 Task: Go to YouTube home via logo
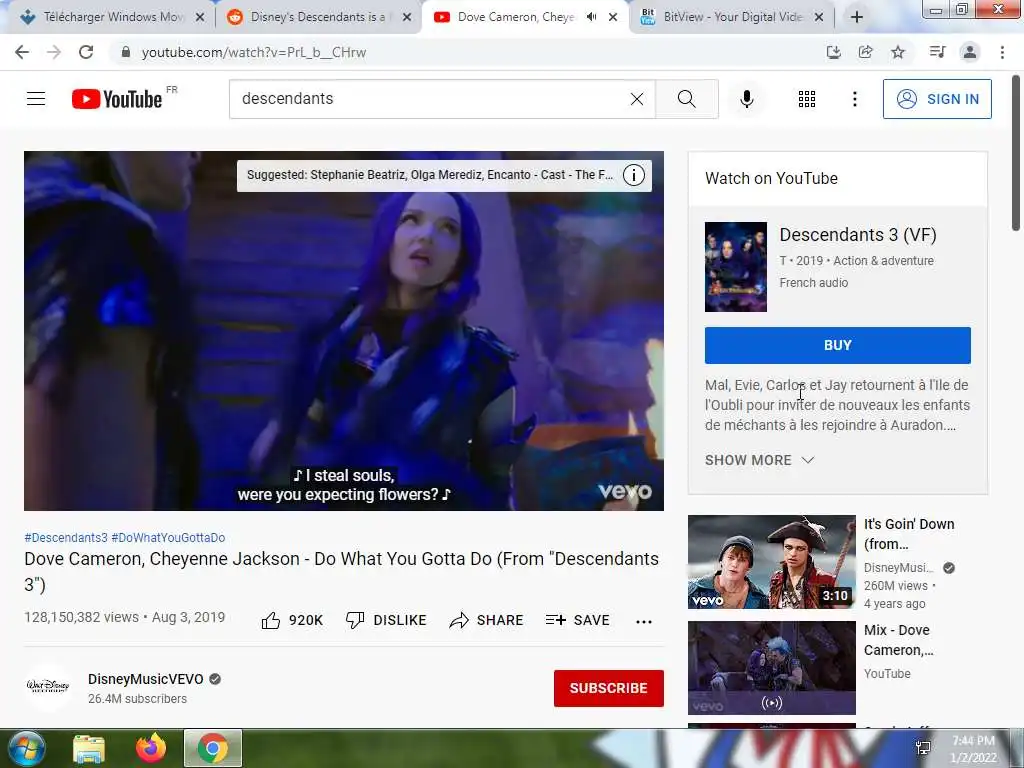pos(118,99)
